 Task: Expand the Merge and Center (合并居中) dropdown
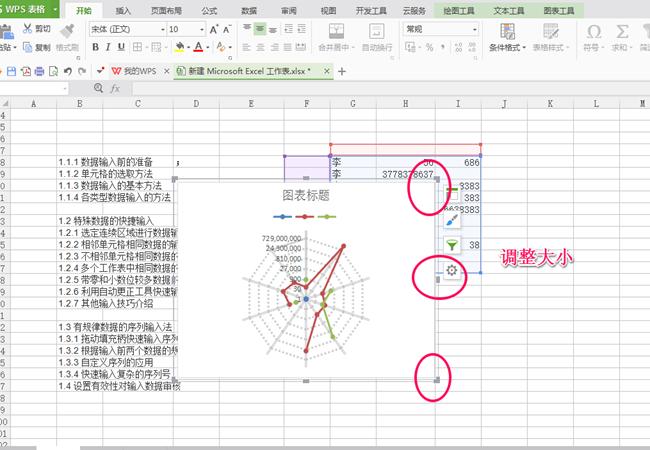click(x=353, y=47)
